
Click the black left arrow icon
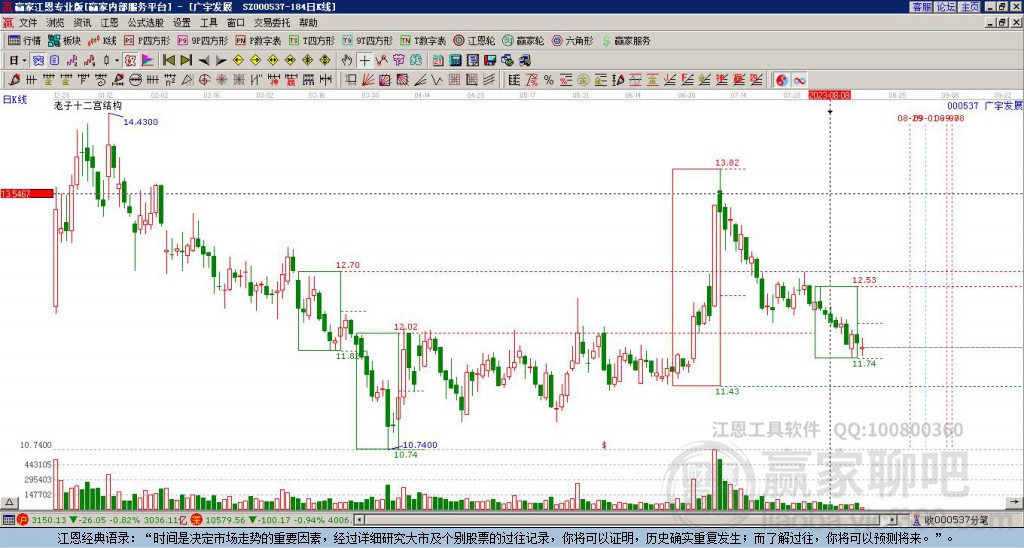click(204, 60)
